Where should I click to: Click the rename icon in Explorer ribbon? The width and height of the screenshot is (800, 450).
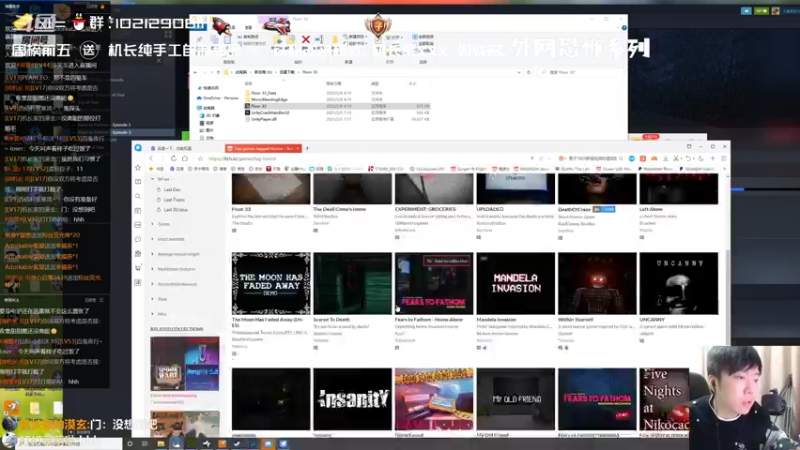pyautogui.click(x=319, y=40)
